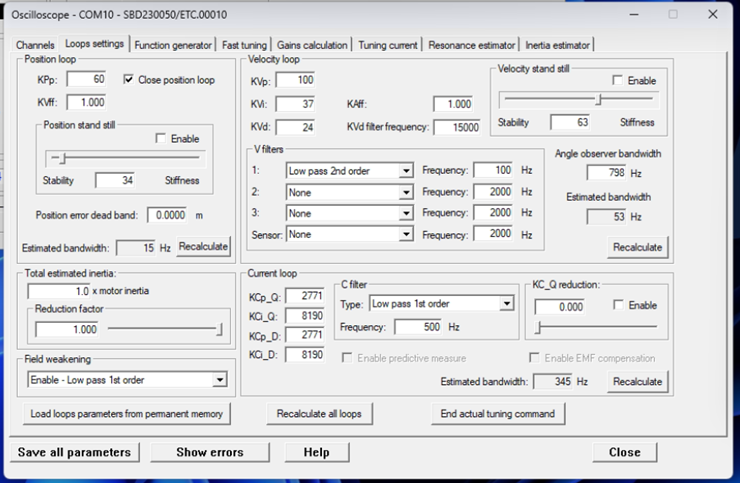740x483 pixels.
Task: Enable Position stand still checkbox
Action: pyautogui.click(x=161, y=139)
